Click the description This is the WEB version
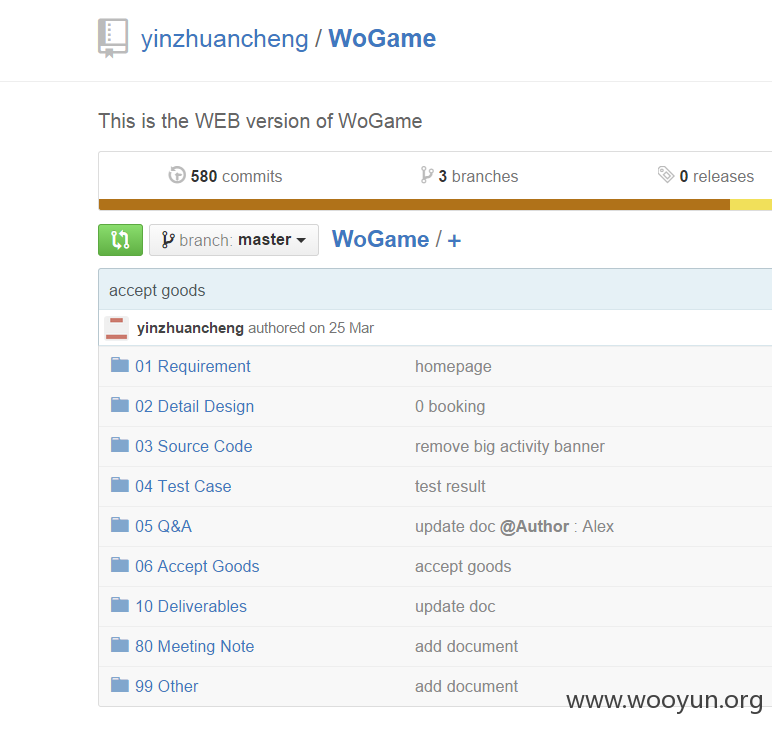The width and height of the screenshot is (772, 729). coord(260,121)
